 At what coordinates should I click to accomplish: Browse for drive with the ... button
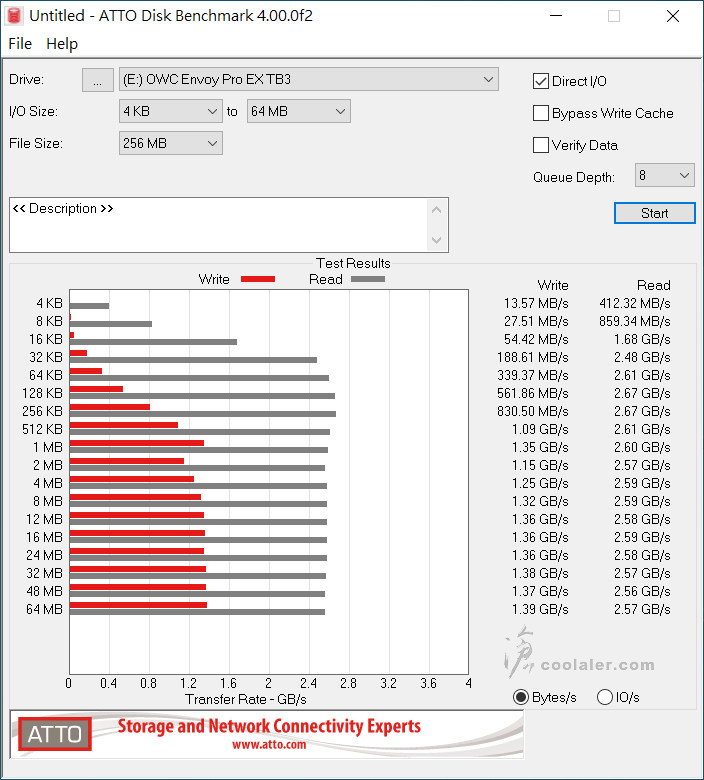click(x=98, y=80)
